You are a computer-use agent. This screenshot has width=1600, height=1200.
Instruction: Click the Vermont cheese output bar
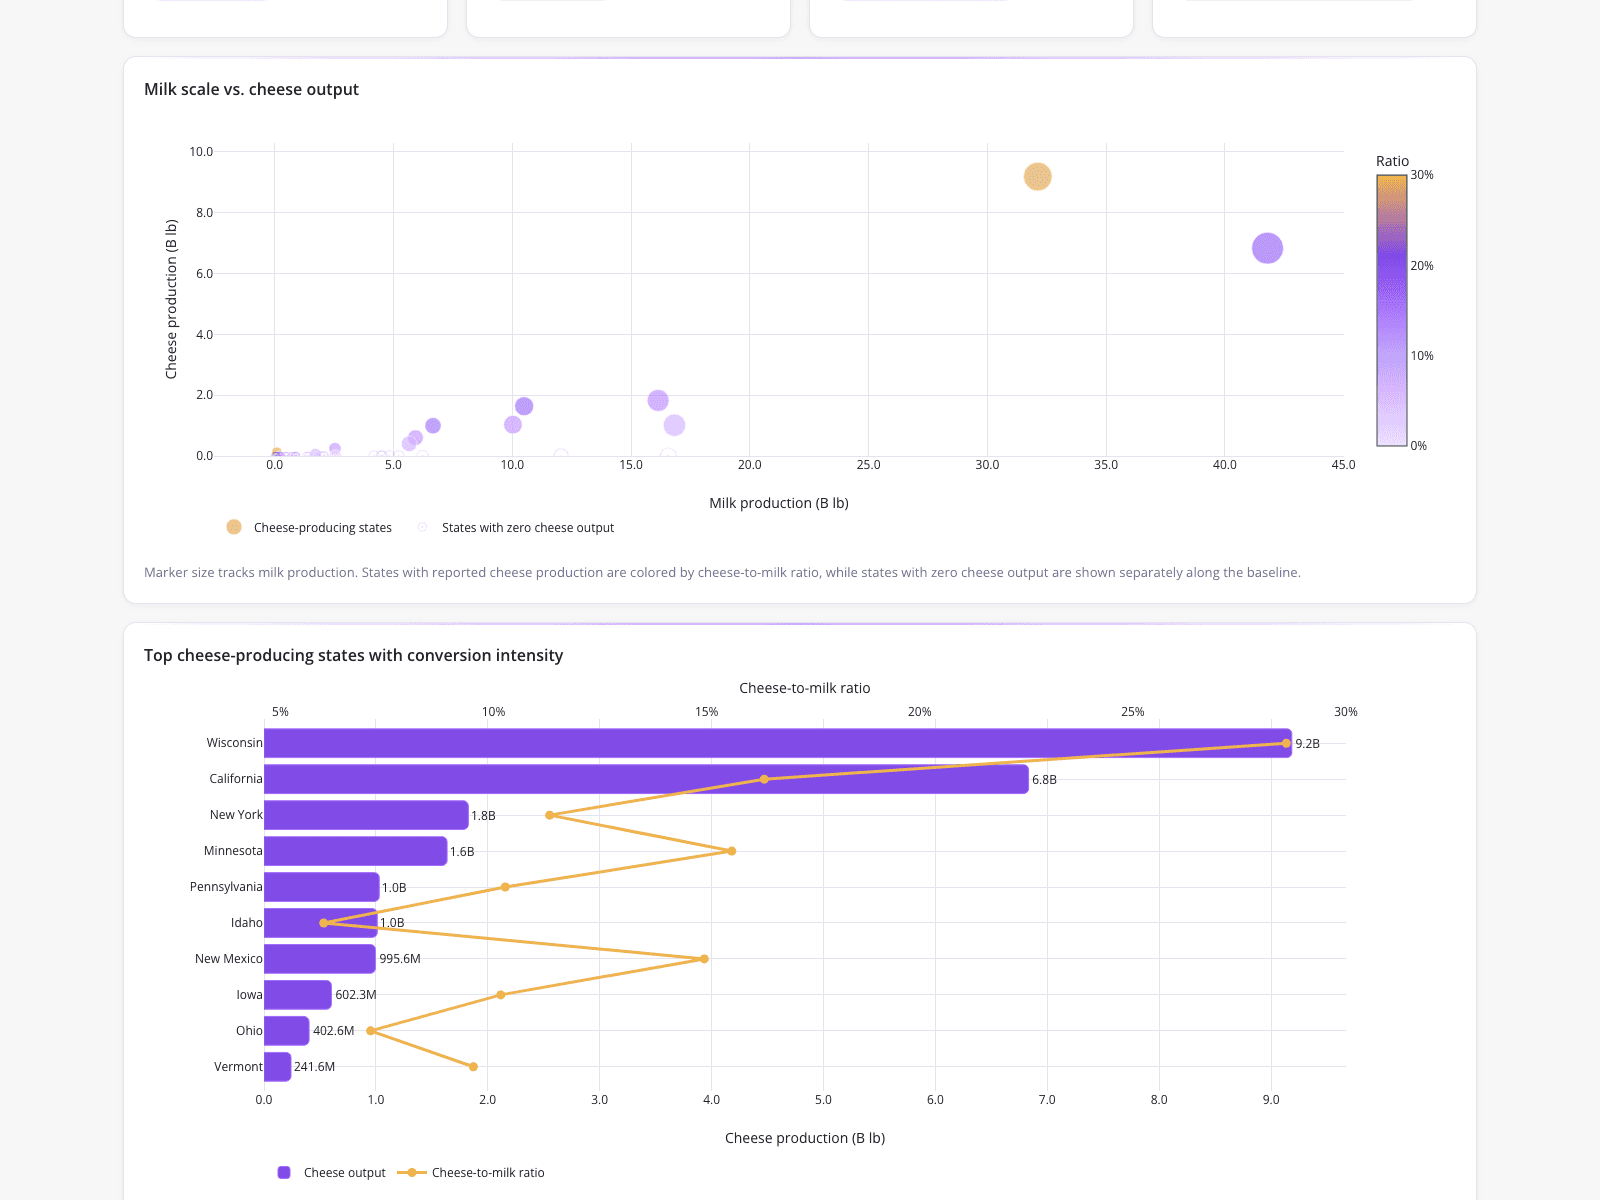click(277, 1067)
